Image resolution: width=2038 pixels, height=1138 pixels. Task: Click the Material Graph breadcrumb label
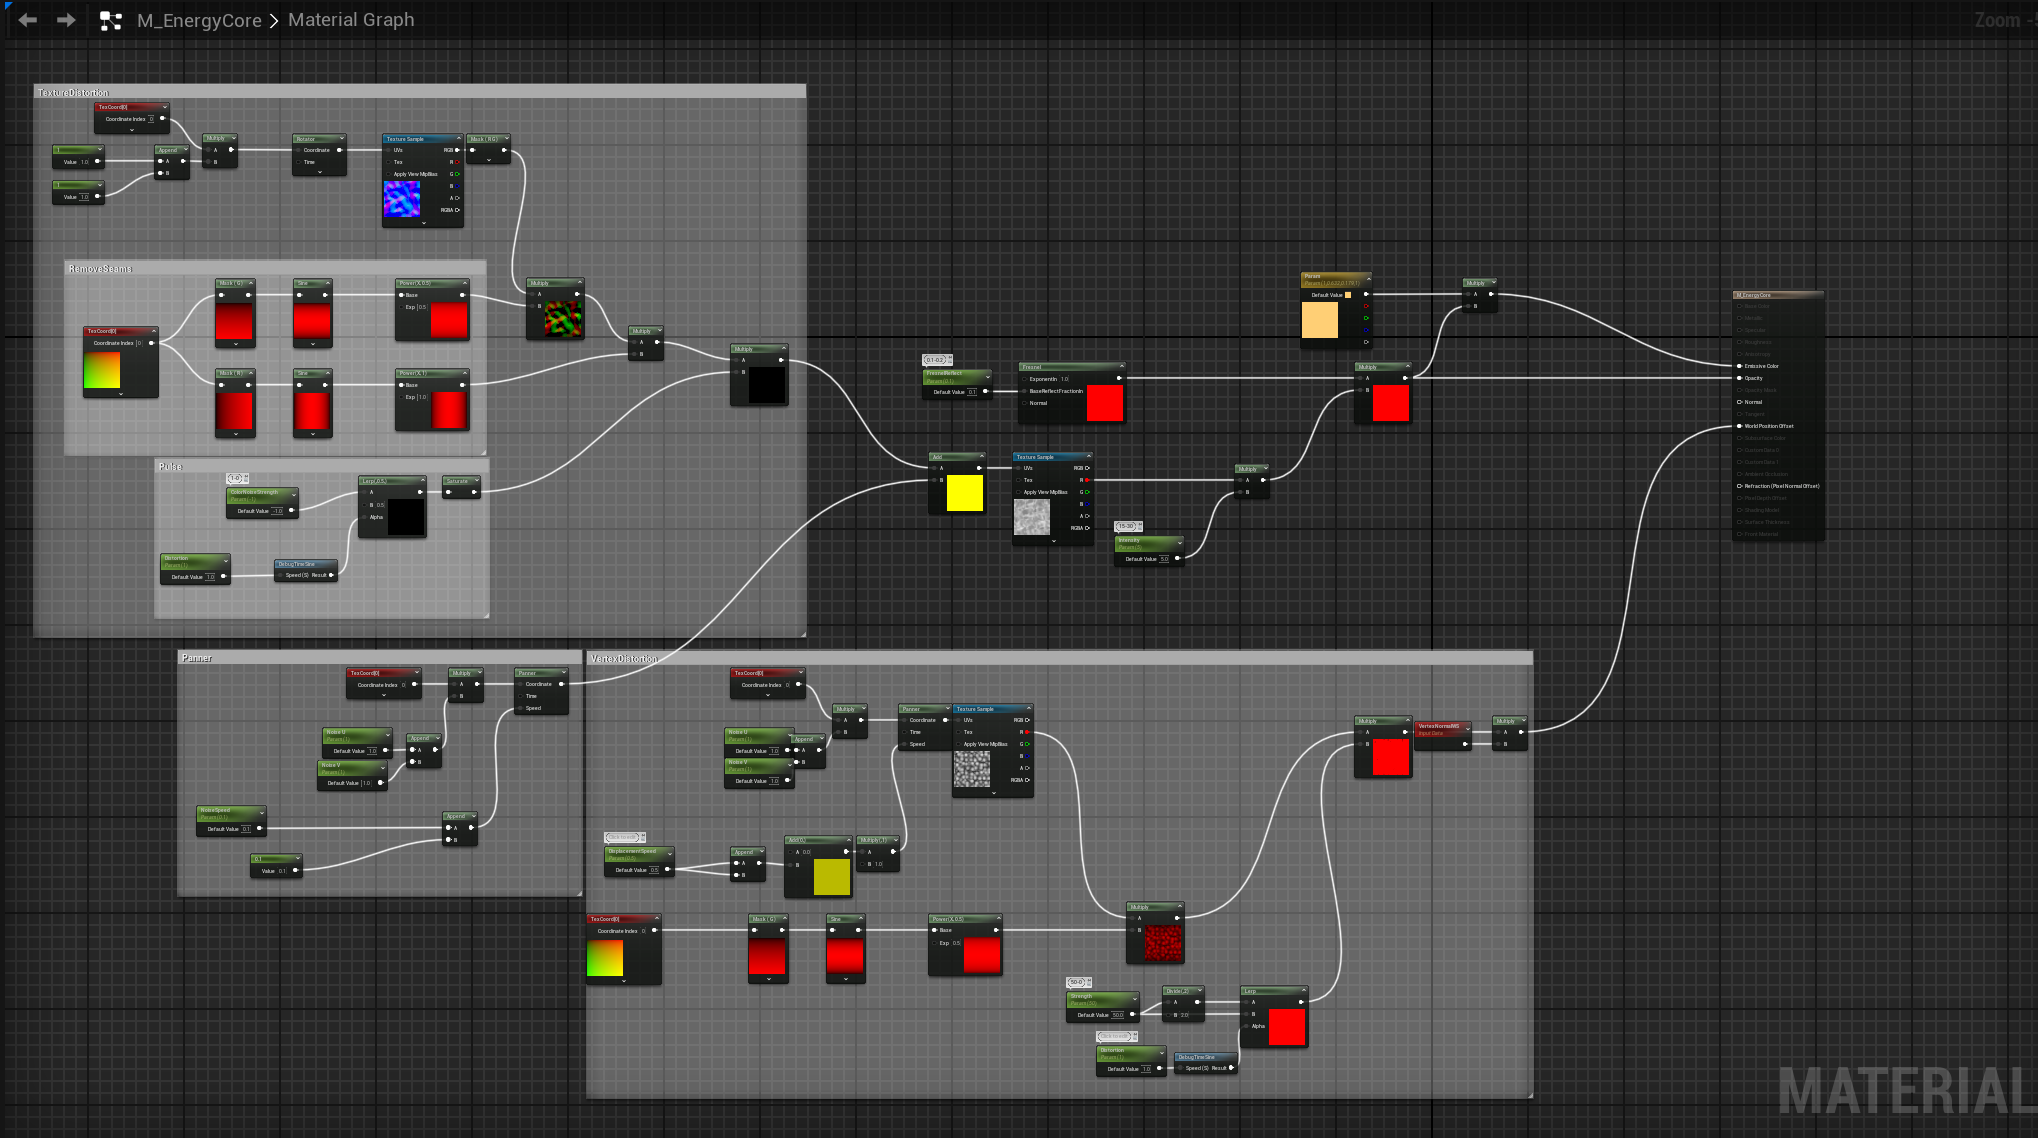coord(351,20)
